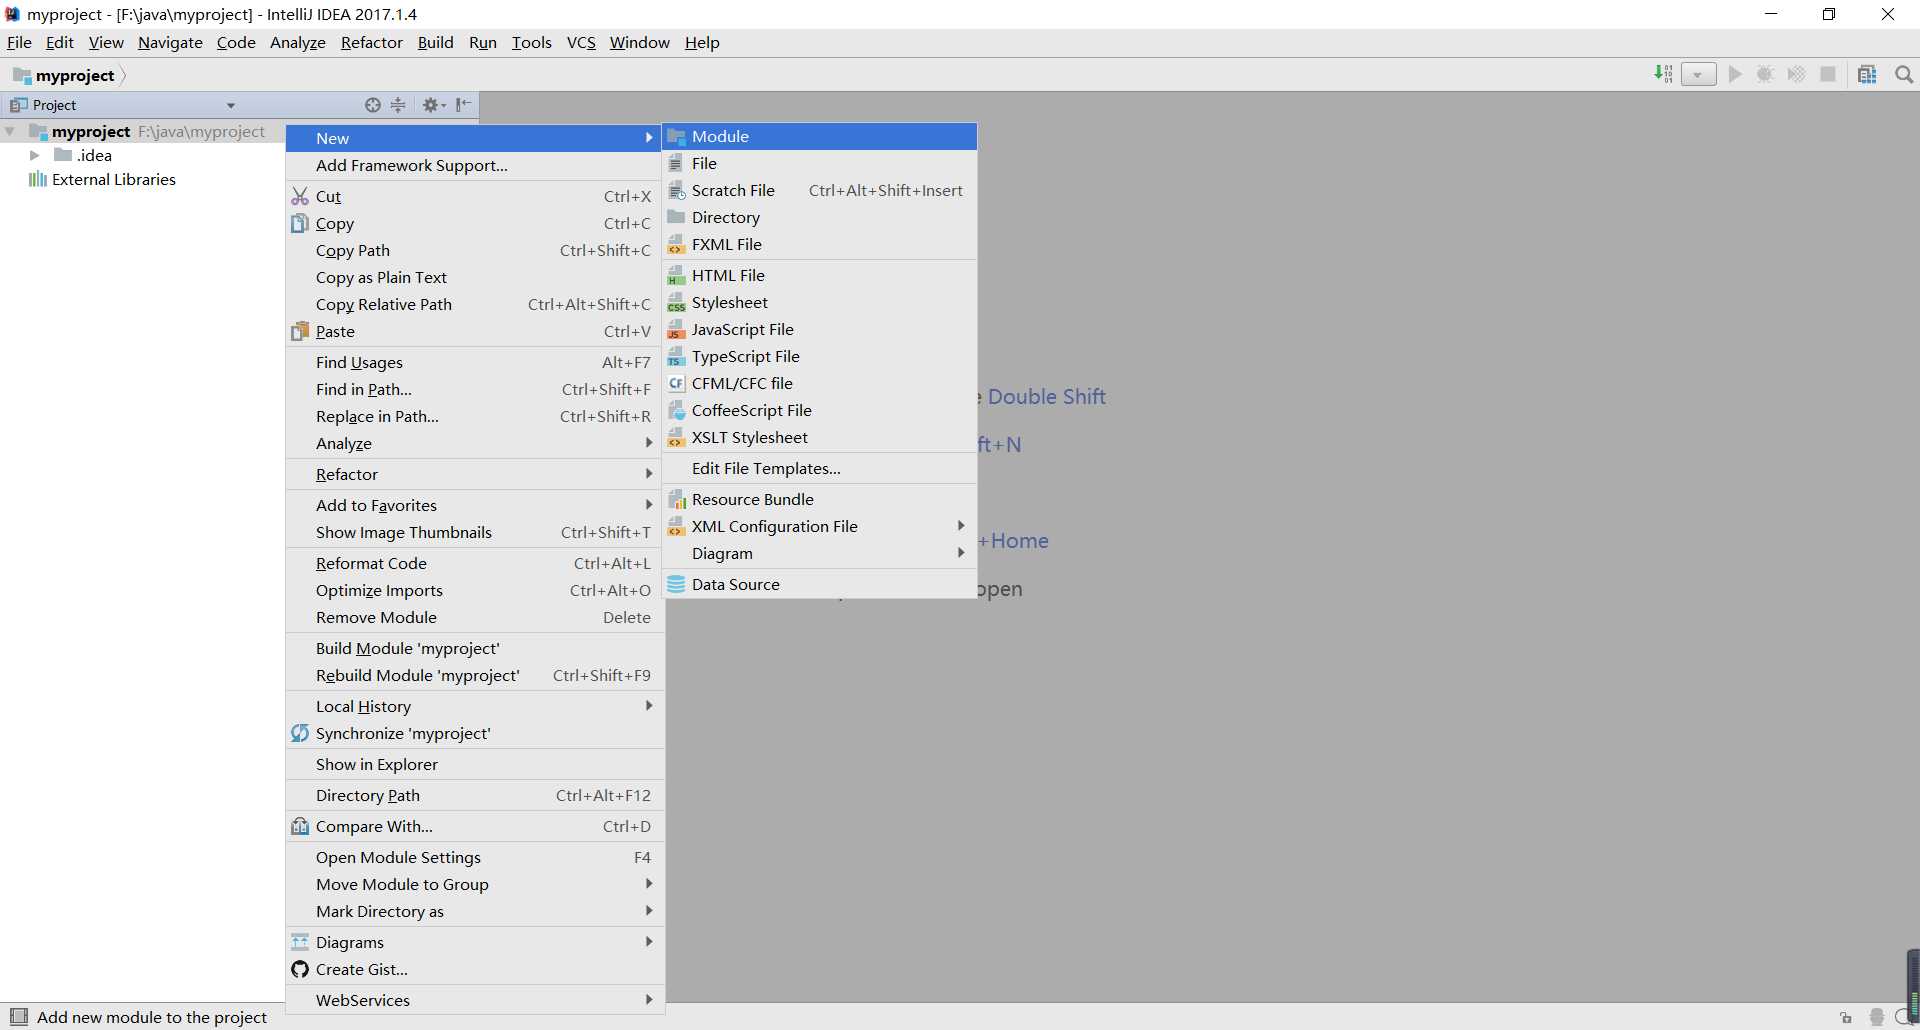Open the Project Structure icon
This screenshot has width=1920, height=1030.
point(1867,74)
